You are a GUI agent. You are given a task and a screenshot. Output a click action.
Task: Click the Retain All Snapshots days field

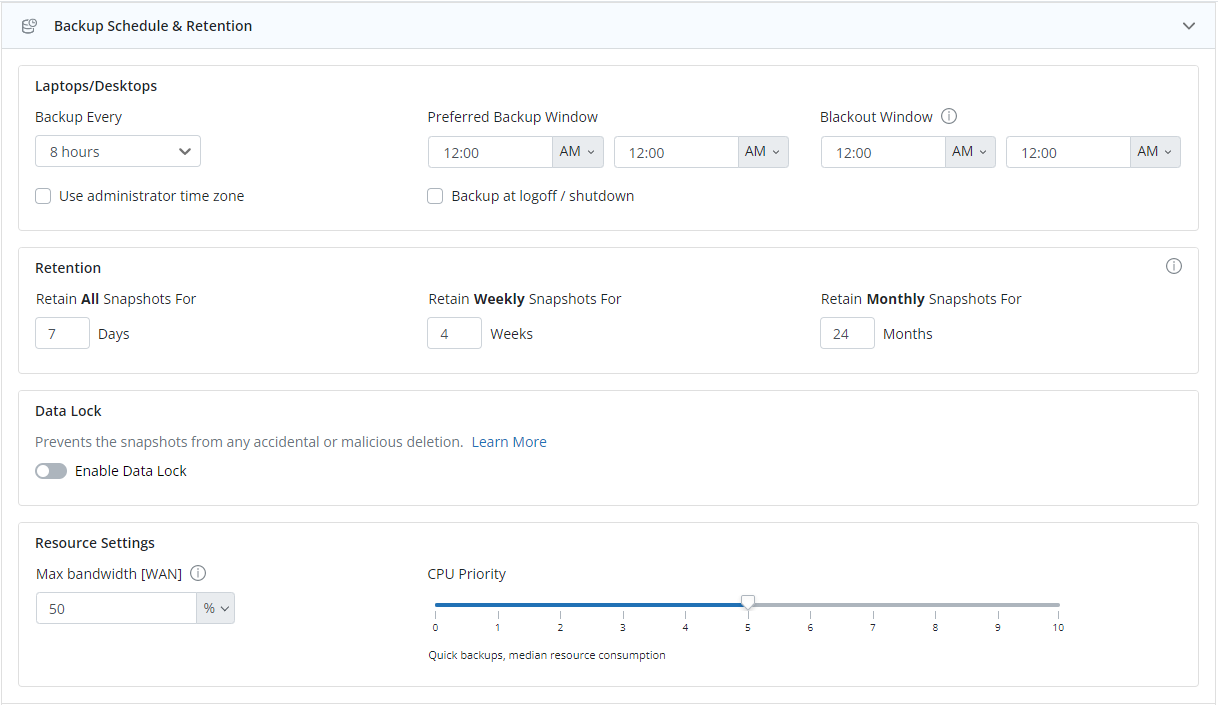click(62, 333)
